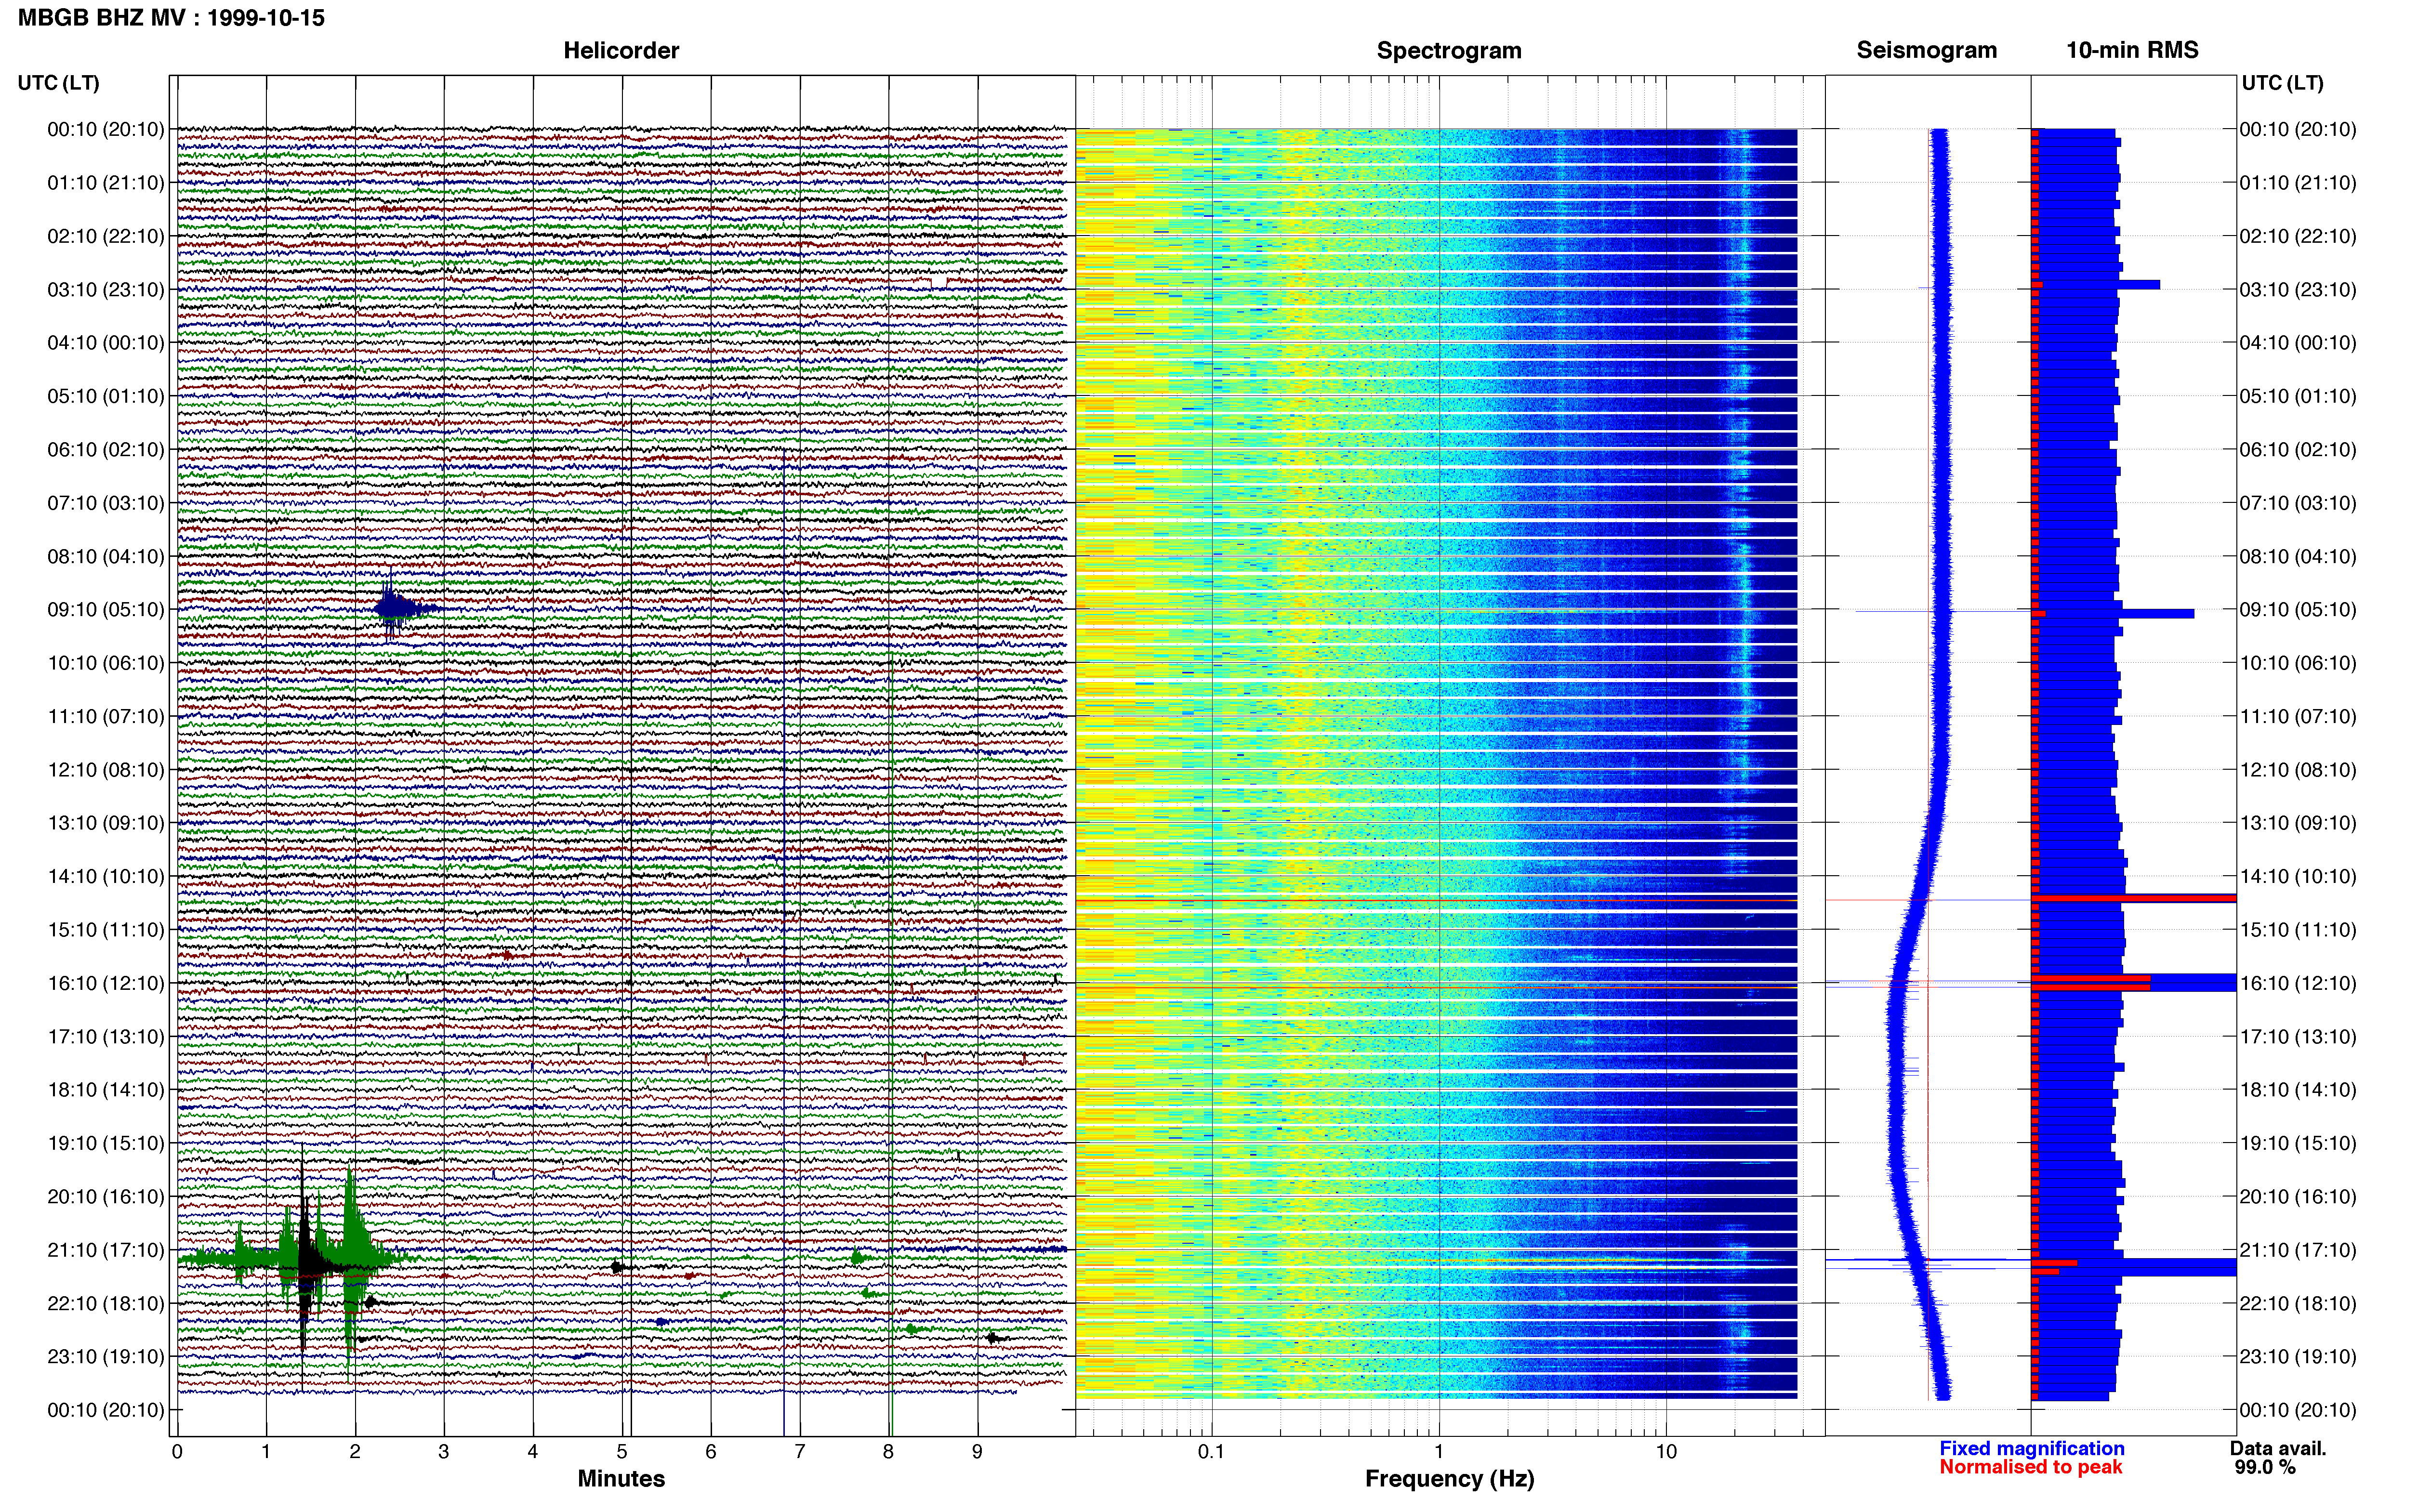2418x1512 pixels.
Task: Click the left time label '08:10 (04:10)'
Action: click(x=105, y=556)
